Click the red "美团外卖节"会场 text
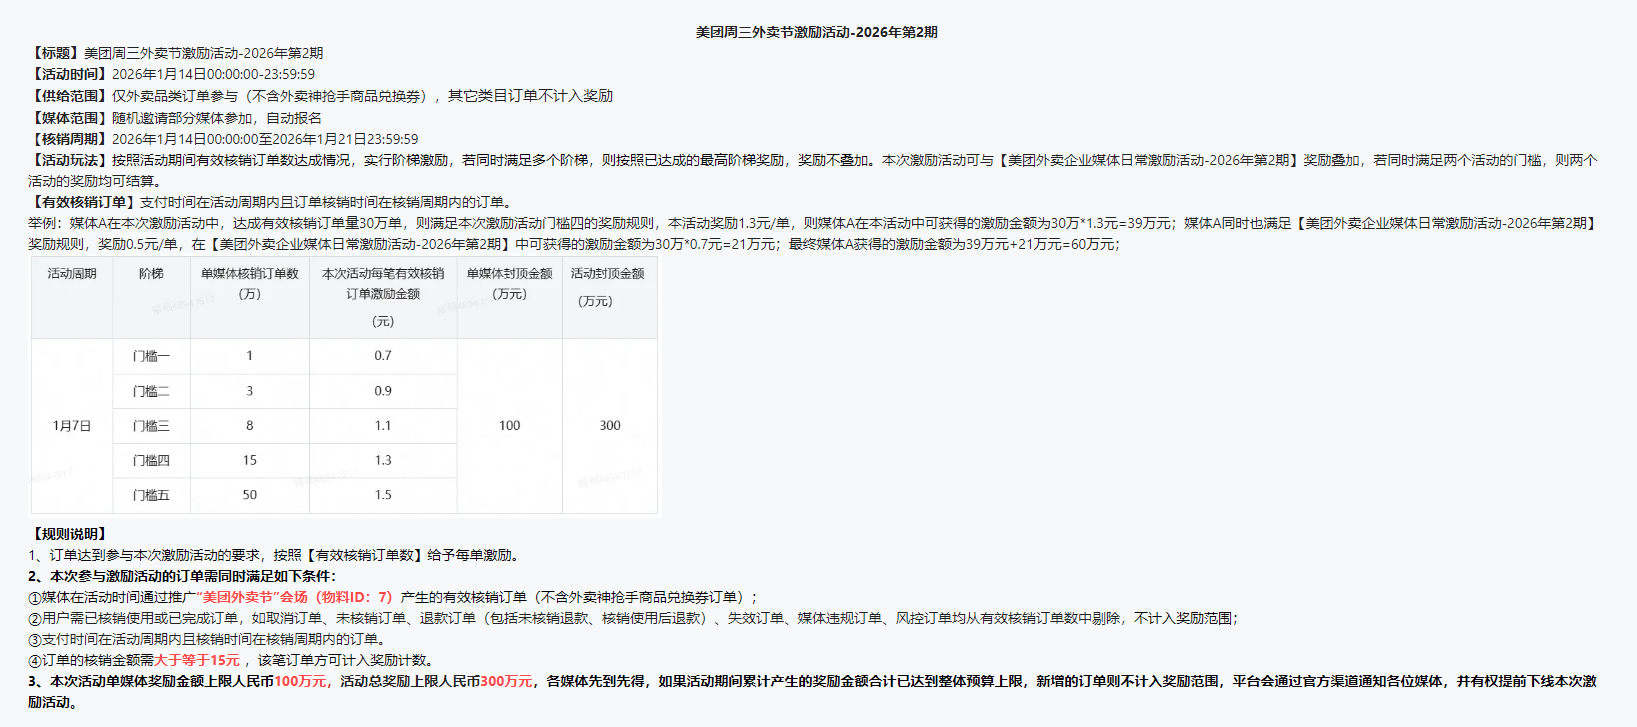The image size is (1637, 727). 255,597
